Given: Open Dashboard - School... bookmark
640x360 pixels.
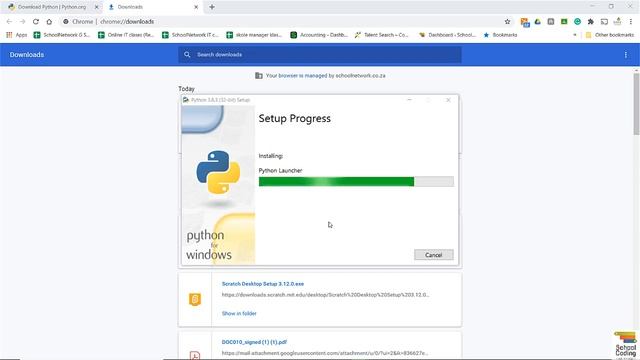Looking at the screenshot, I should pyautogui.click(x=447, y=35).
